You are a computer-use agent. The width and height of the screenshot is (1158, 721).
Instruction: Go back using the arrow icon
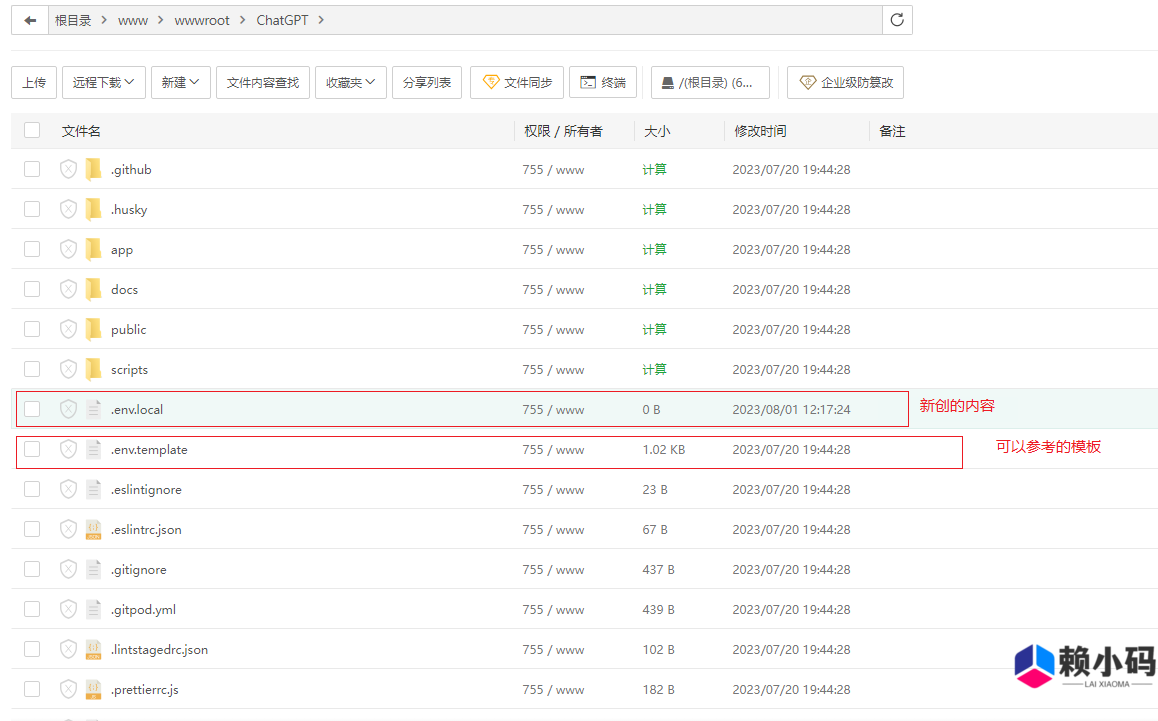pos(29,19)
